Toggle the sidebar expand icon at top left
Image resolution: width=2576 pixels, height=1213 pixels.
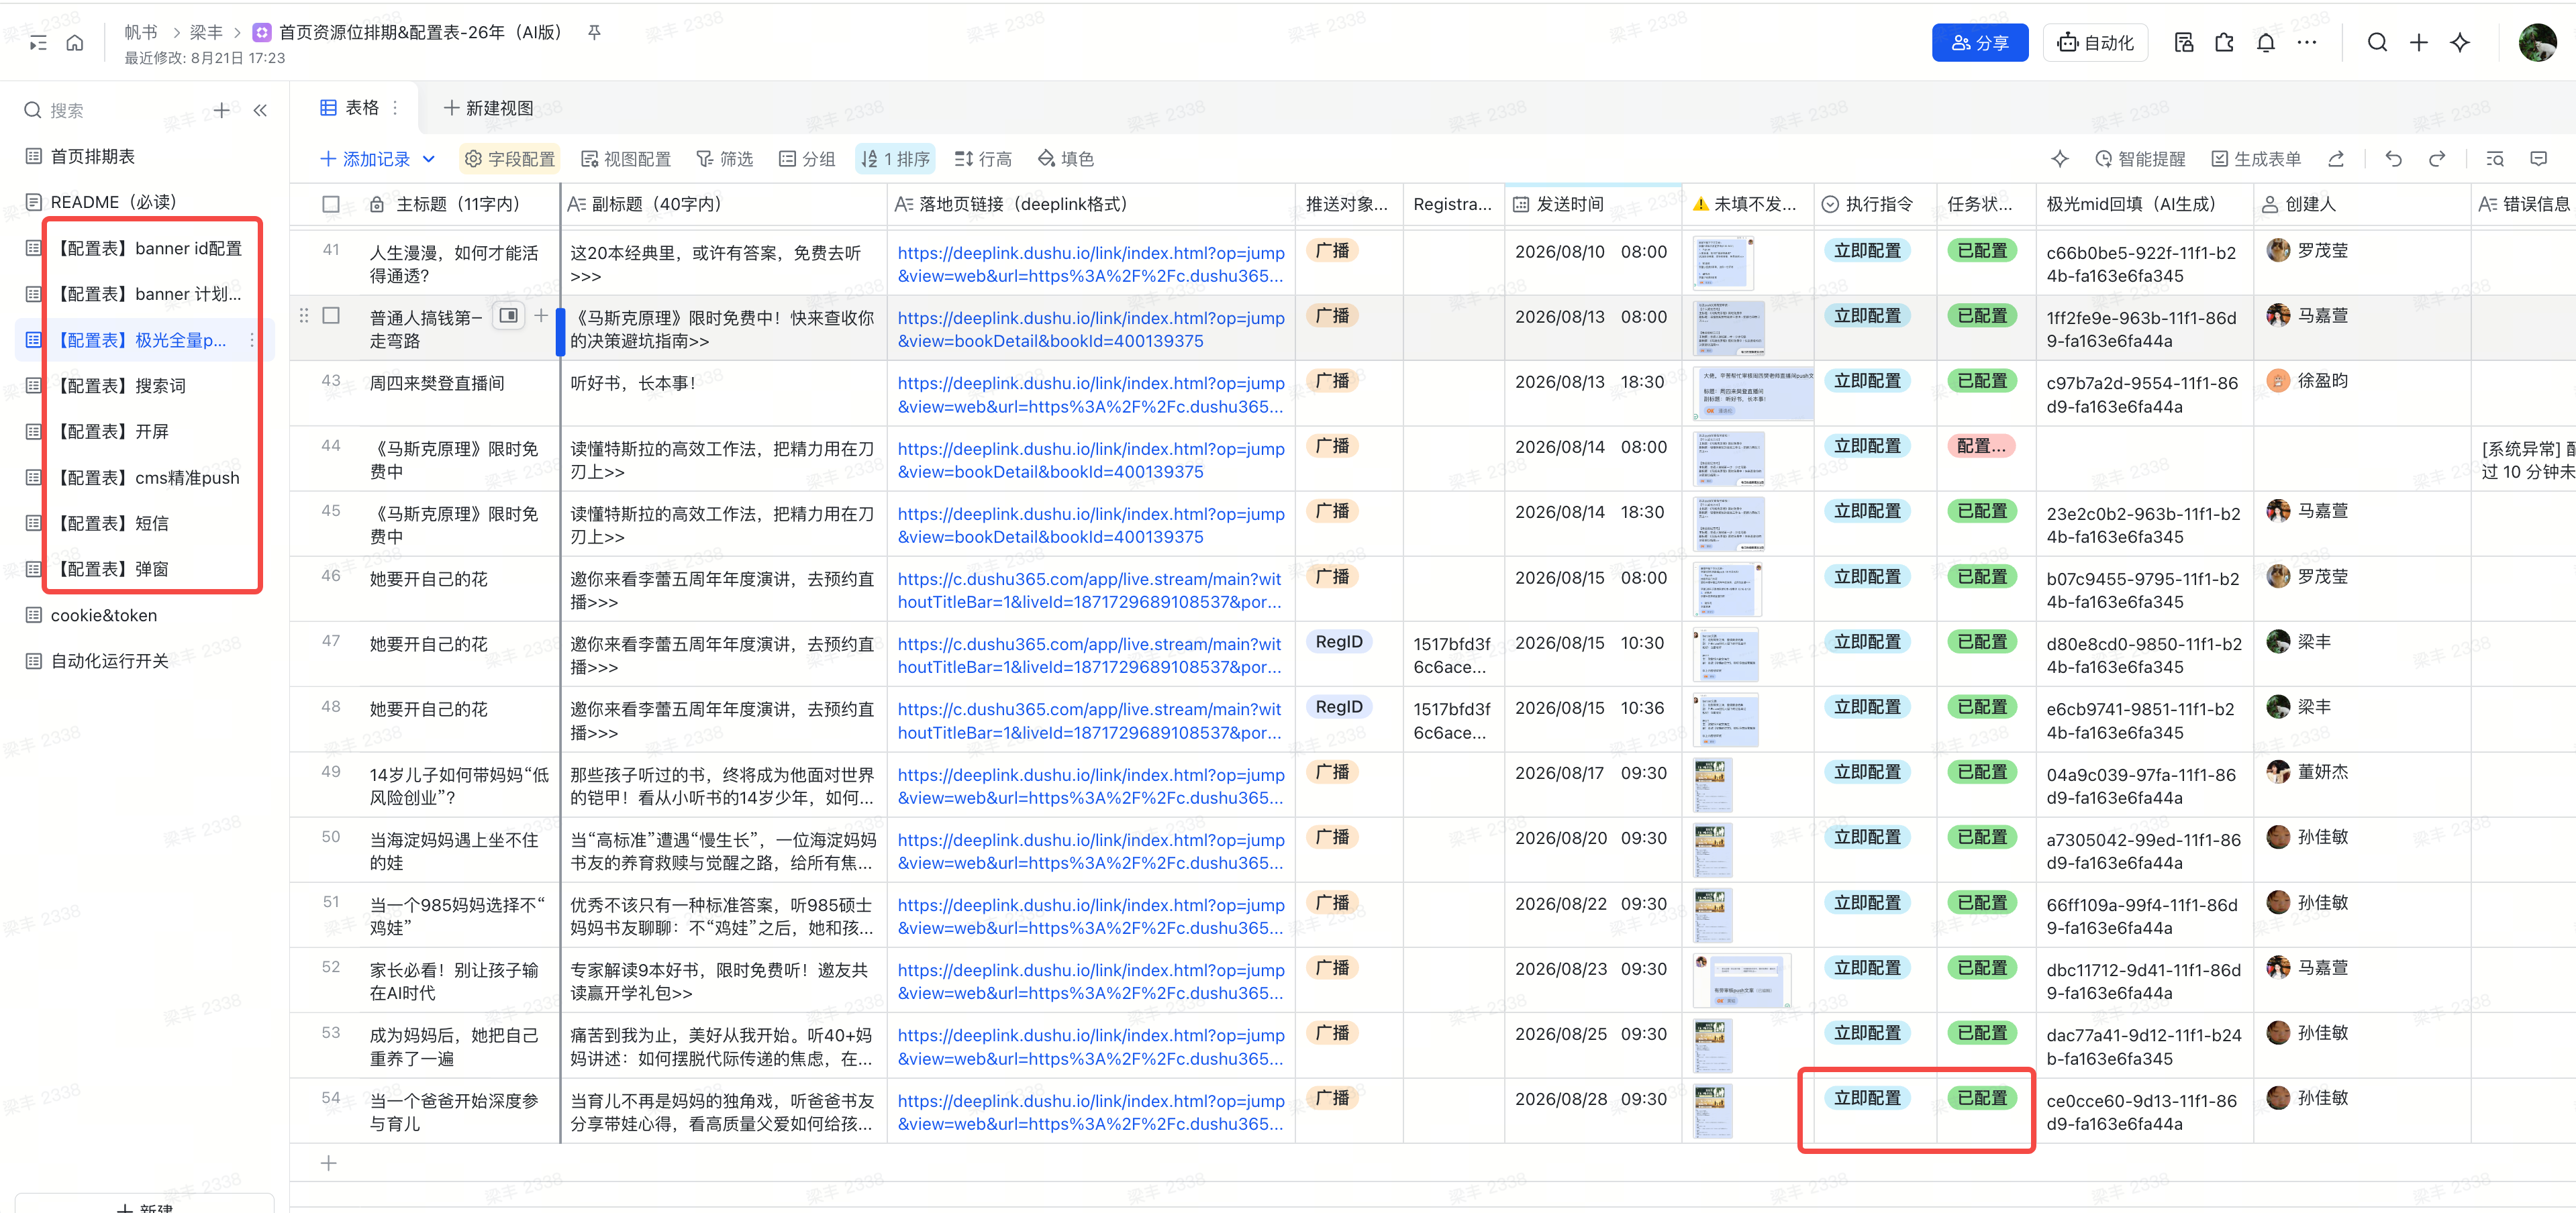point(38,43)
